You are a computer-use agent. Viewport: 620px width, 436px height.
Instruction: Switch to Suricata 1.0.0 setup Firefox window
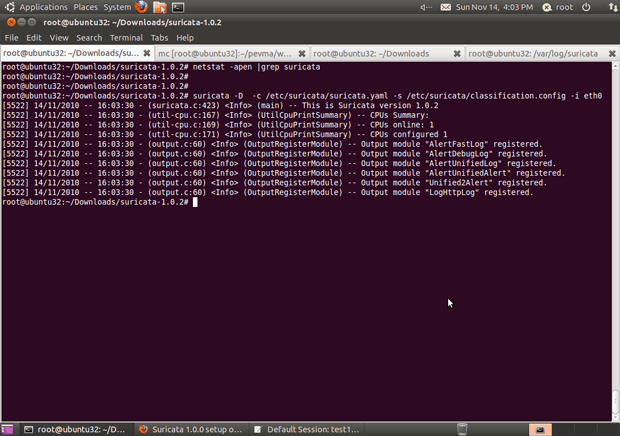[x=191, y=429]
